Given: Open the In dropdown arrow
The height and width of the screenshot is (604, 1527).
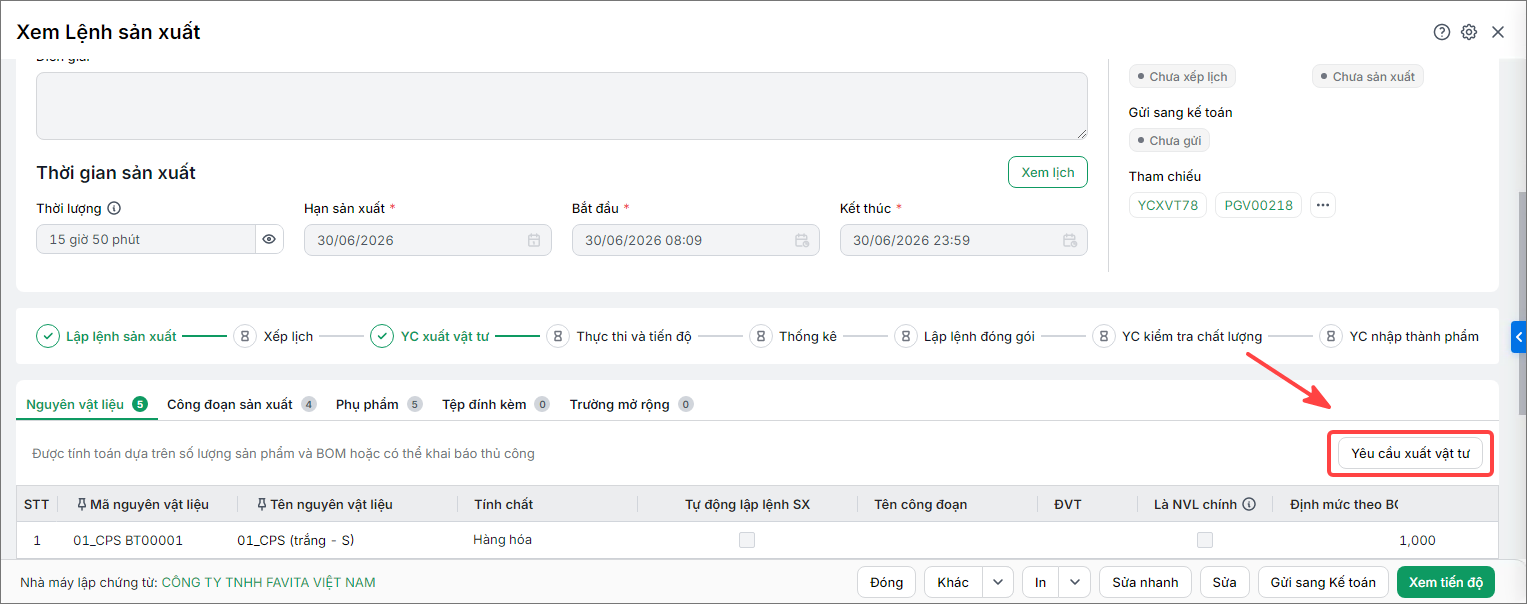Looking at the screenshot, I should (1075, 582).
